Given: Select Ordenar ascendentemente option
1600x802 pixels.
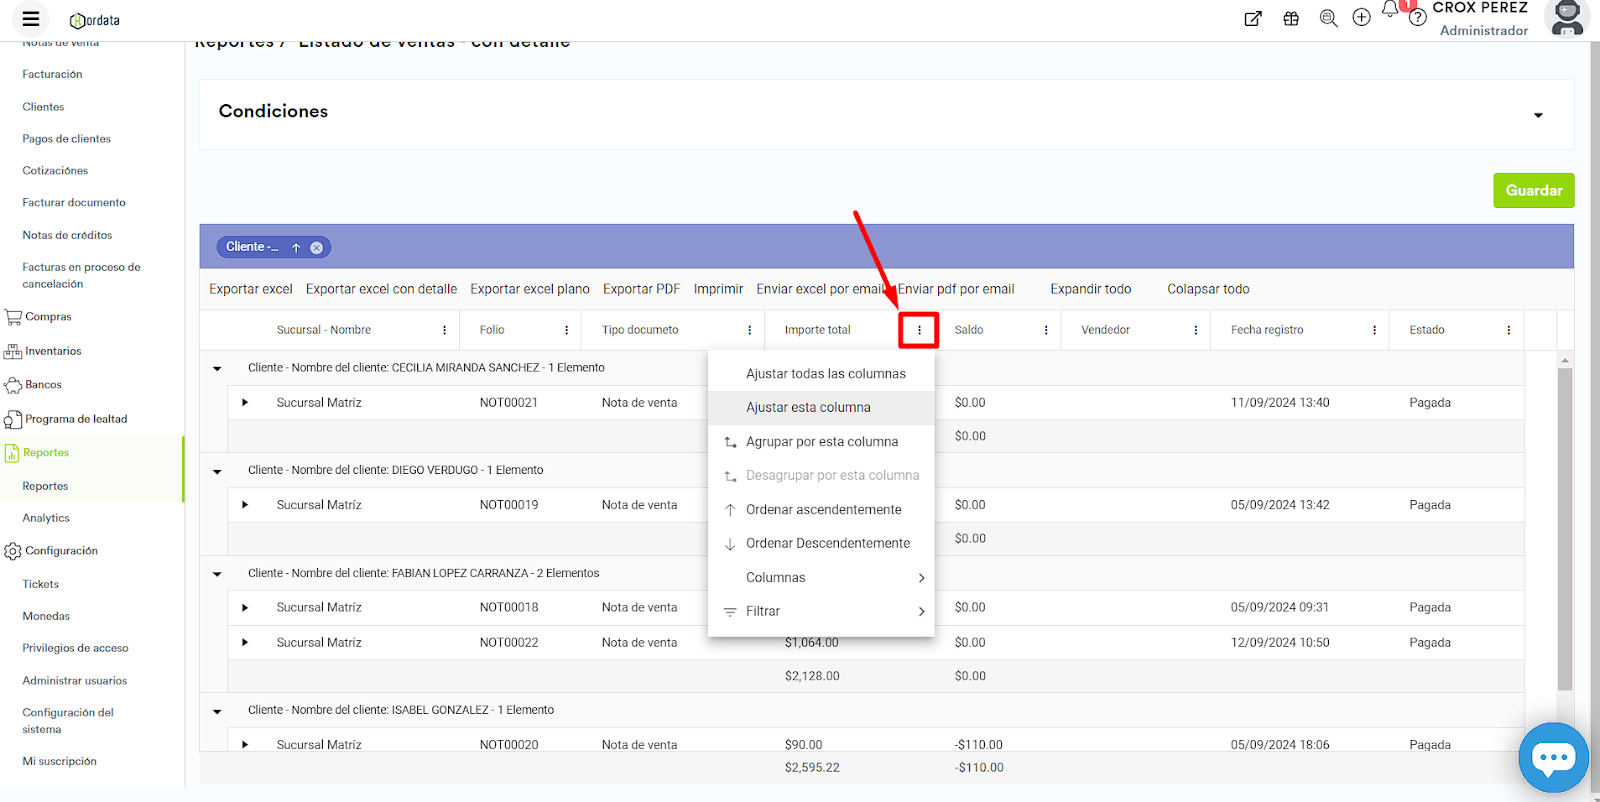Looking at the screenshot, I should (x=823, y=510).
